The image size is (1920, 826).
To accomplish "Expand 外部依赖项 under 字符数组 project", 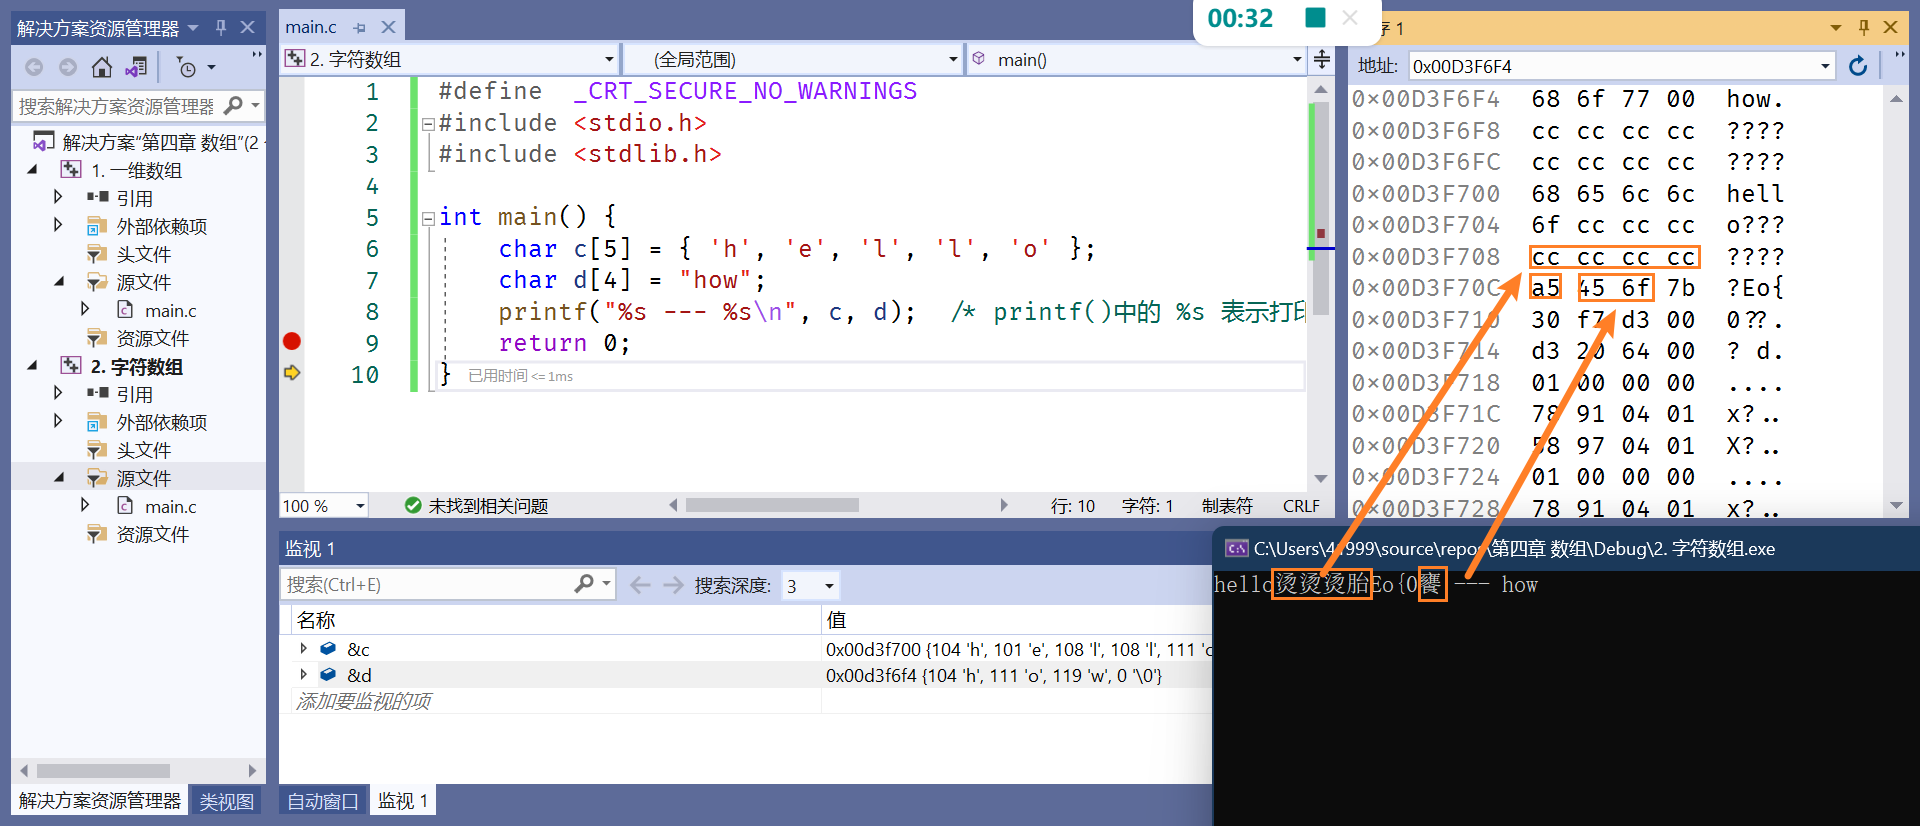I will [58, 421].
